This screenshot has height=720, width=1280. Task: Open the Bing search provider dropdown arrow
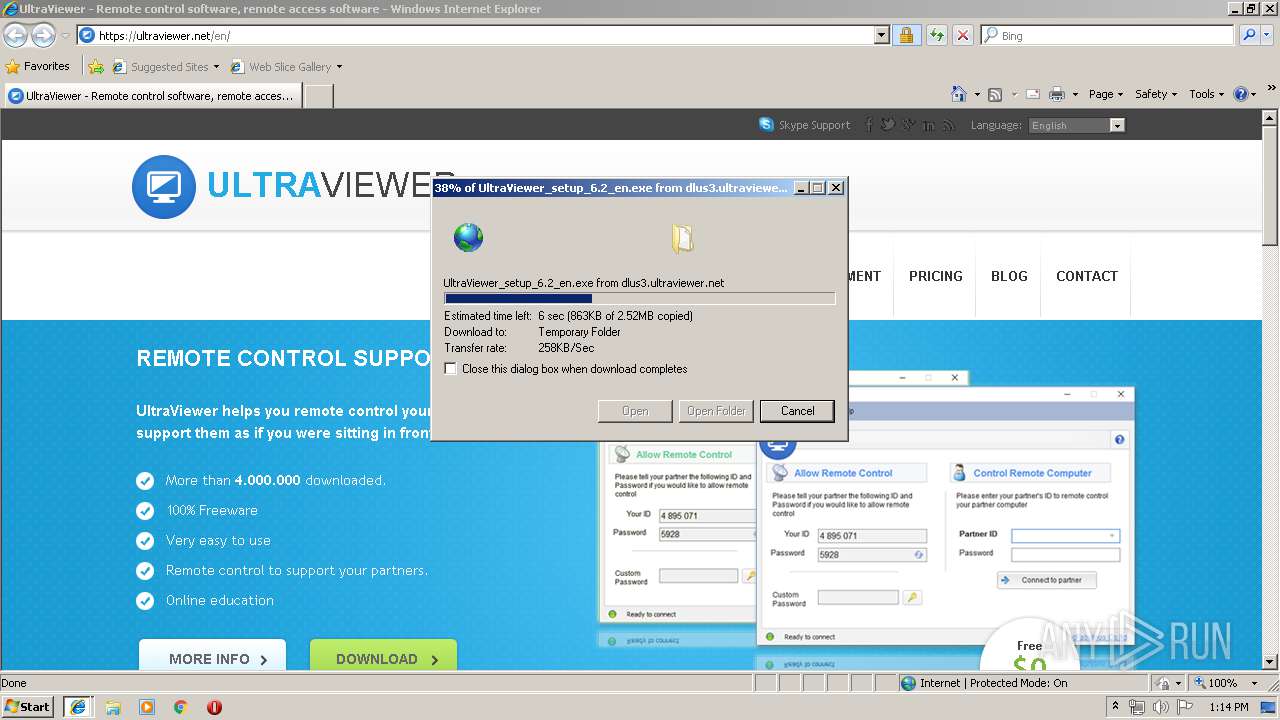coord(1268,35)
